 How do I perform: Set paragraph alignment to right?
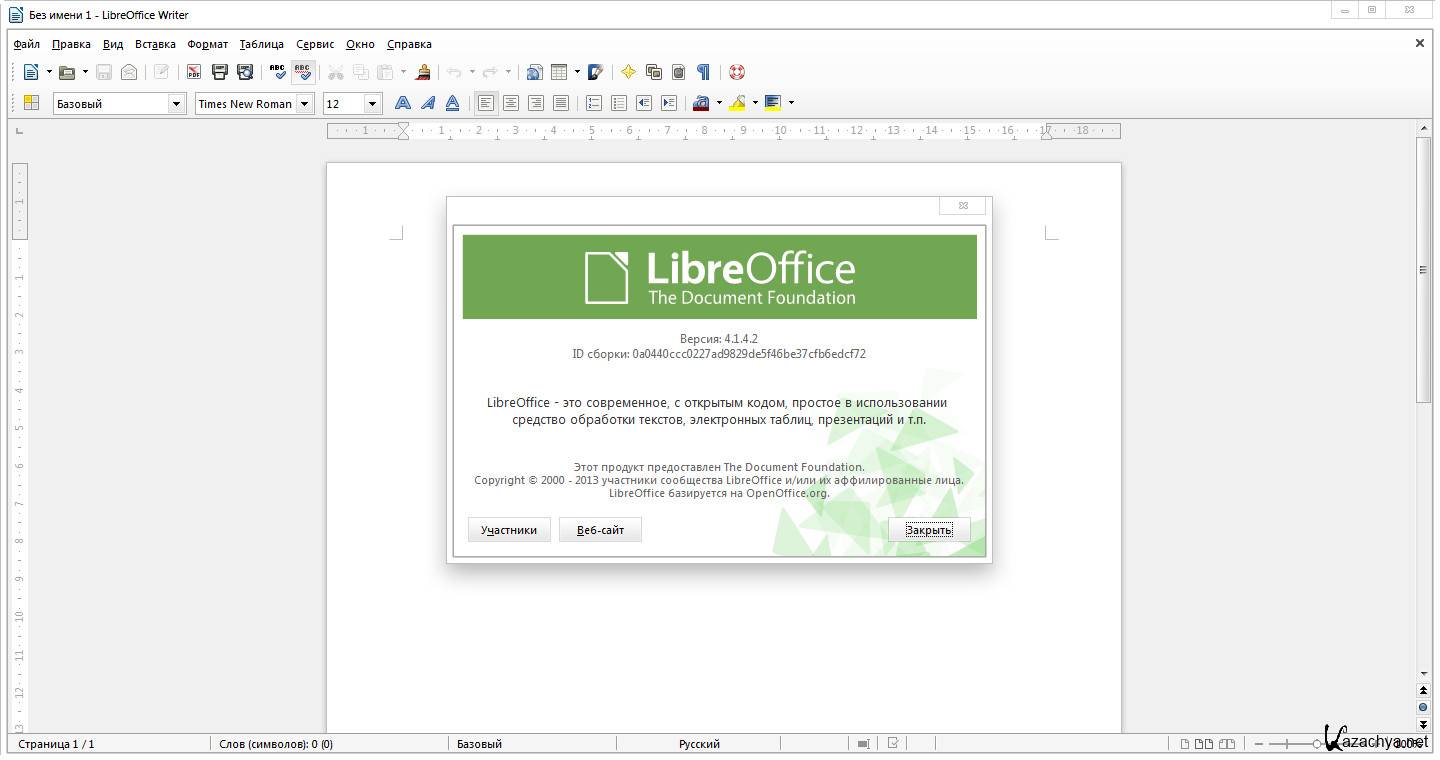[536, 103]
